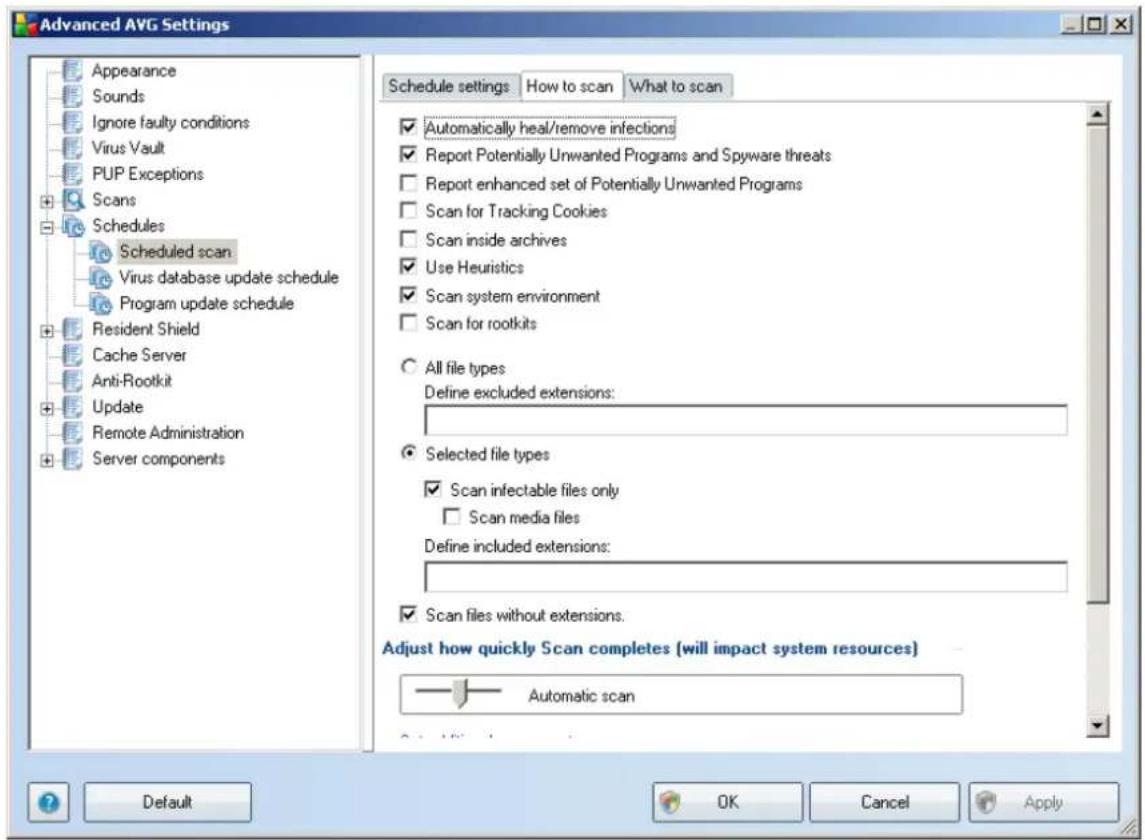Select the How to scan tab
This screenshot has width=1145, height=840.
[570, 85]
